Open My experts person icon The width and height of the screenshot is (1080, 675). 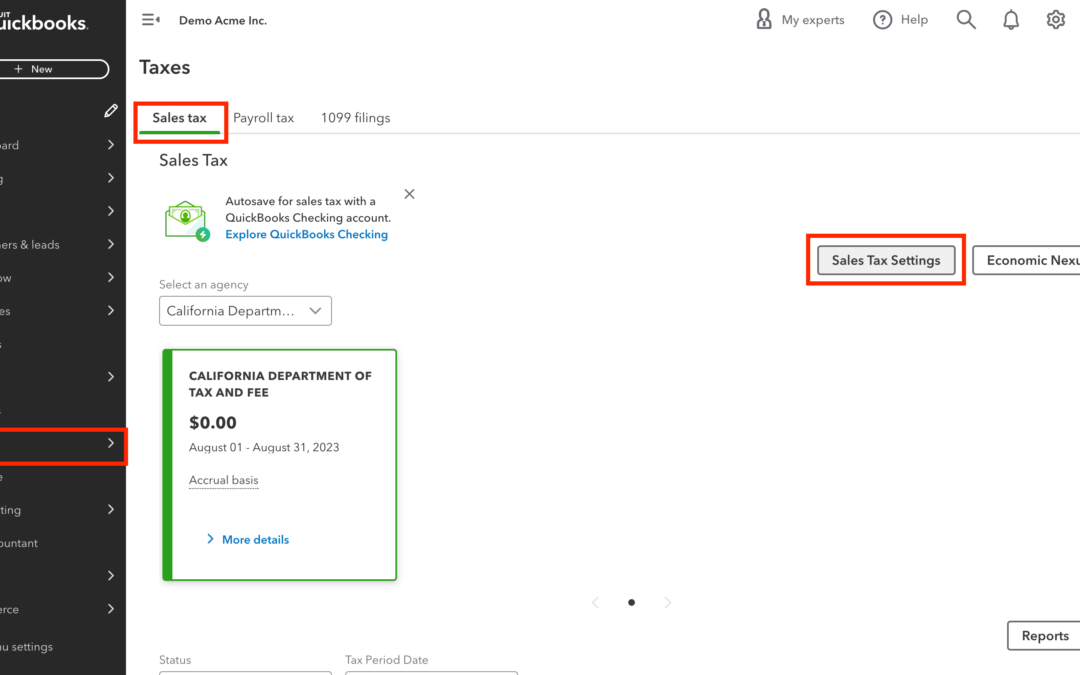(x=763, y=19)
